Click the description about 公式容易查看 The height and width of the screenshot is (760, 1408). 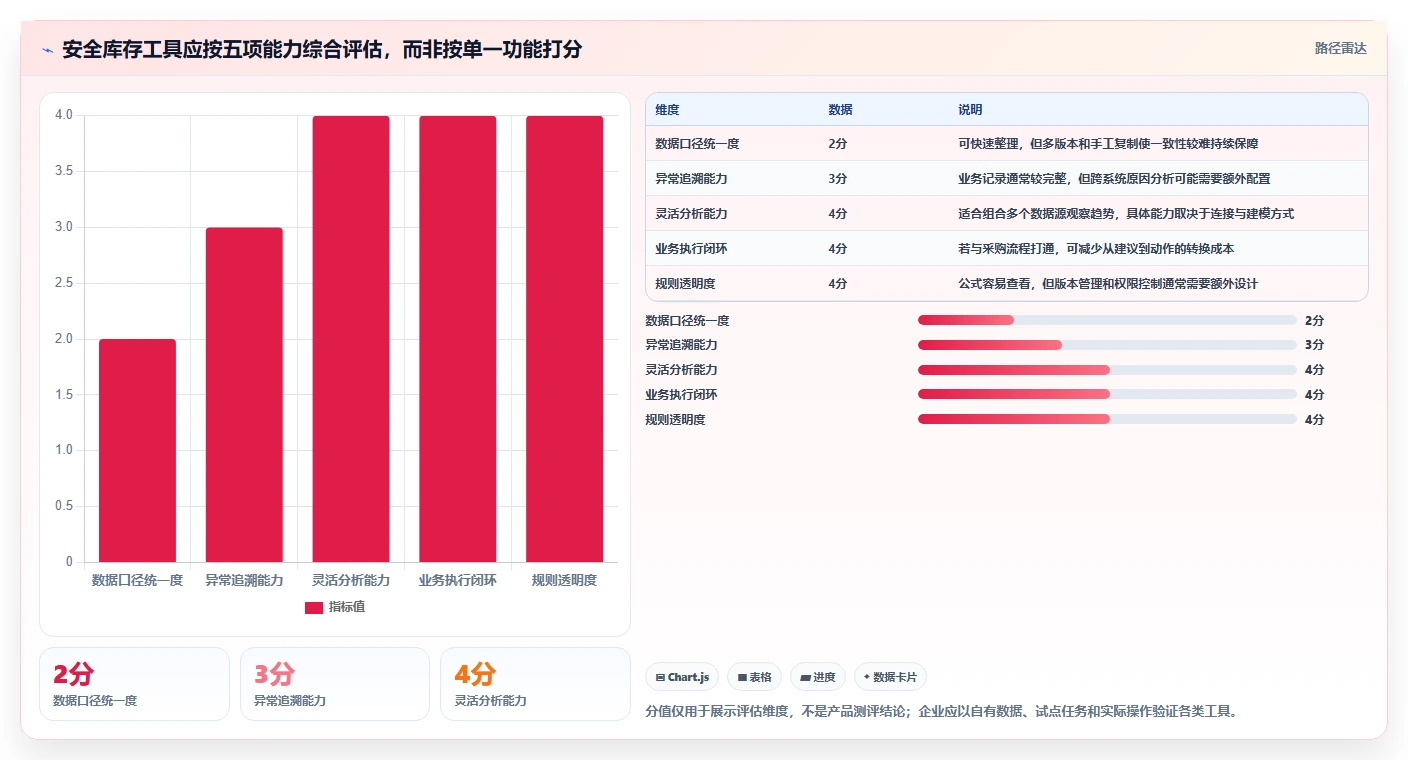pos(1108,284)
